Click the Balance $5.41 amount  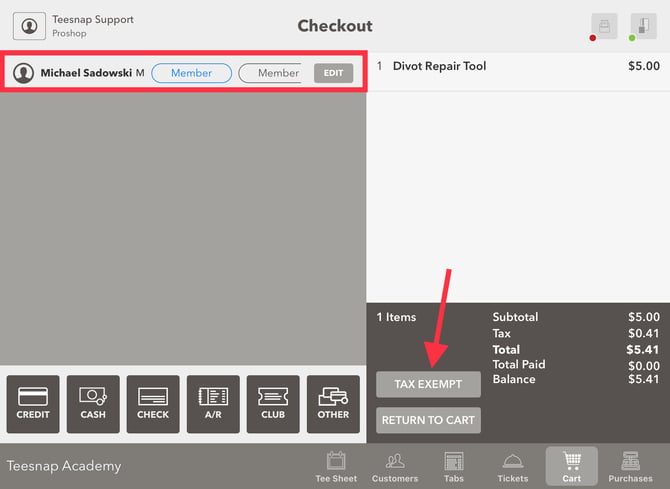[x=644, y=379]
